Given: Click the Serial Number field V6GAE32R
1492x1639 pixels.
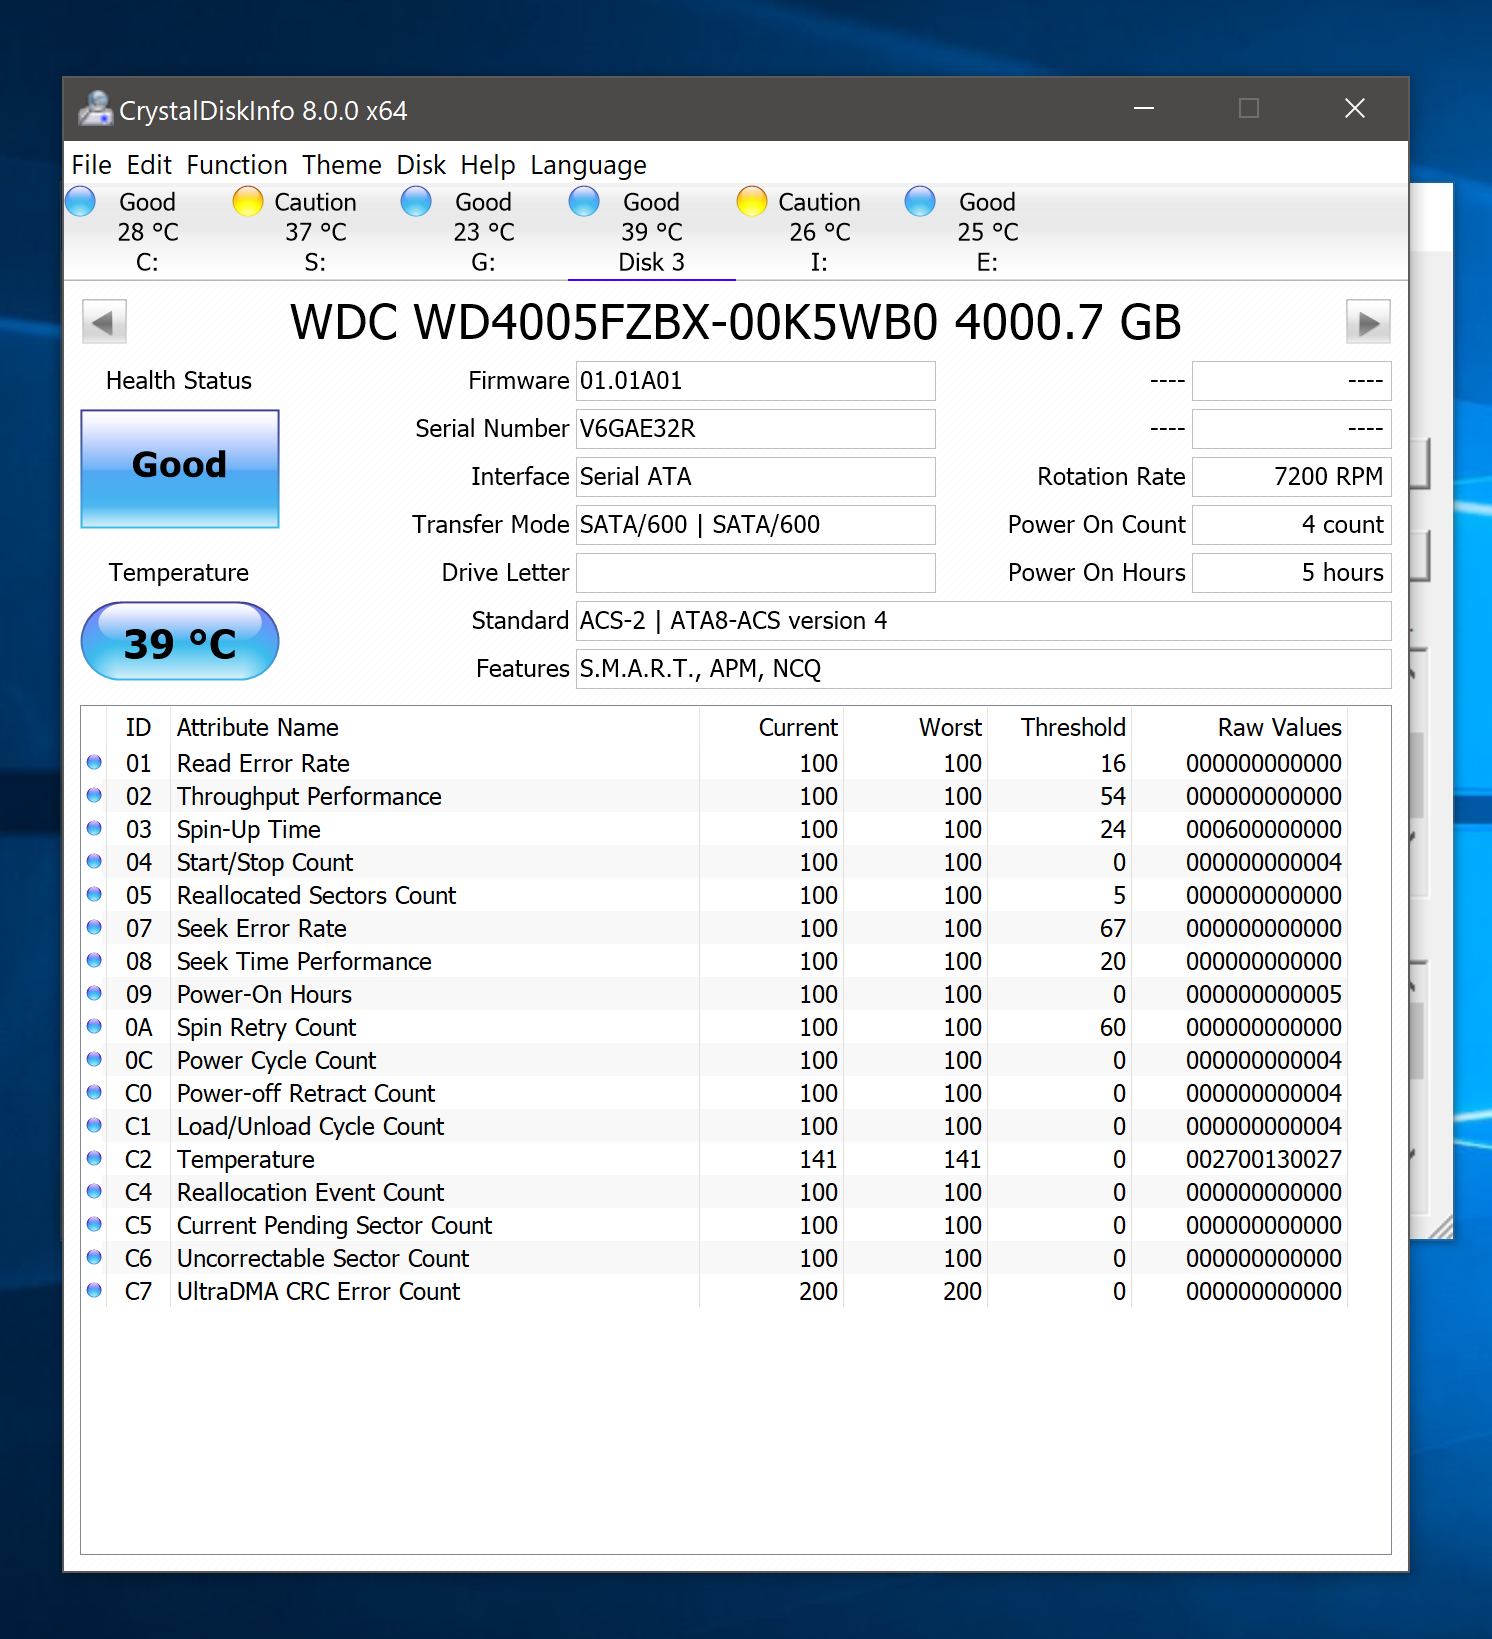Looking at the screenshot, I should coord(756,429).
